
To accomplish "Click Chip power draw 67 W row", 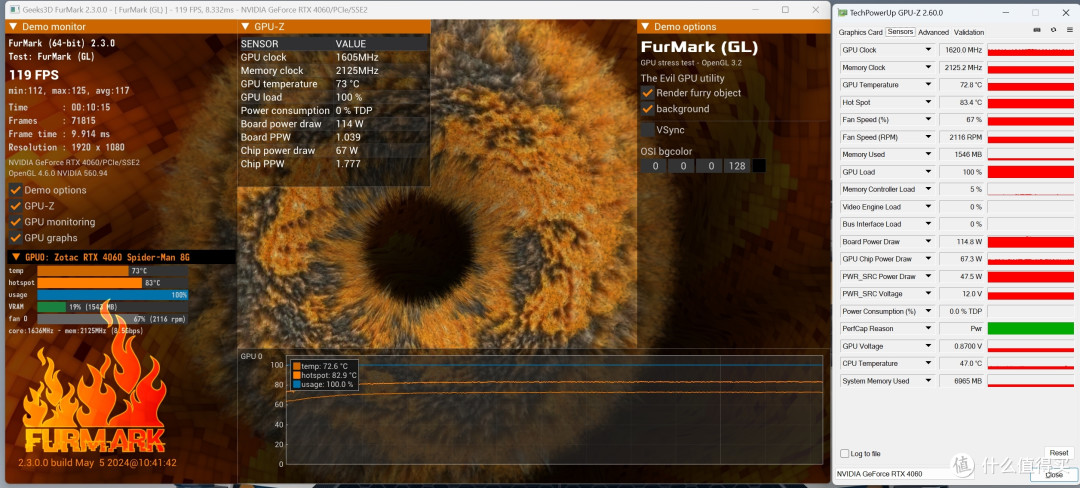I will click(x=334, y=151).
